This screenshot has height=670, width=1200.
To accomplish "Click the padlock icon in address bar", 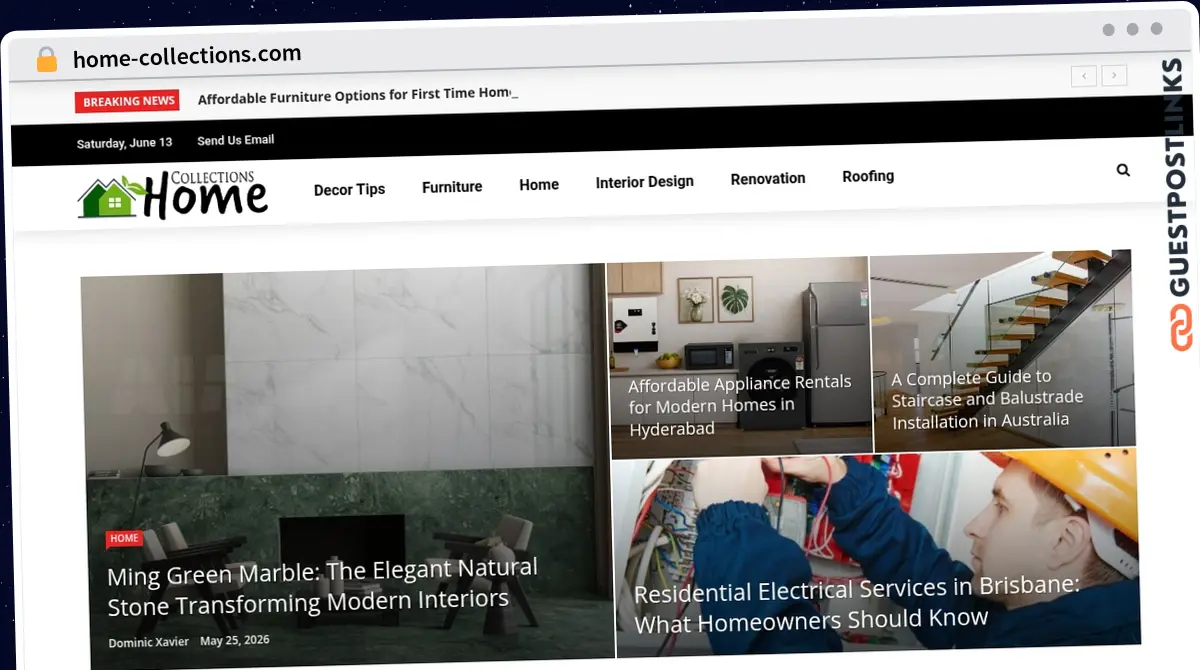I will (x=47, y=59).
